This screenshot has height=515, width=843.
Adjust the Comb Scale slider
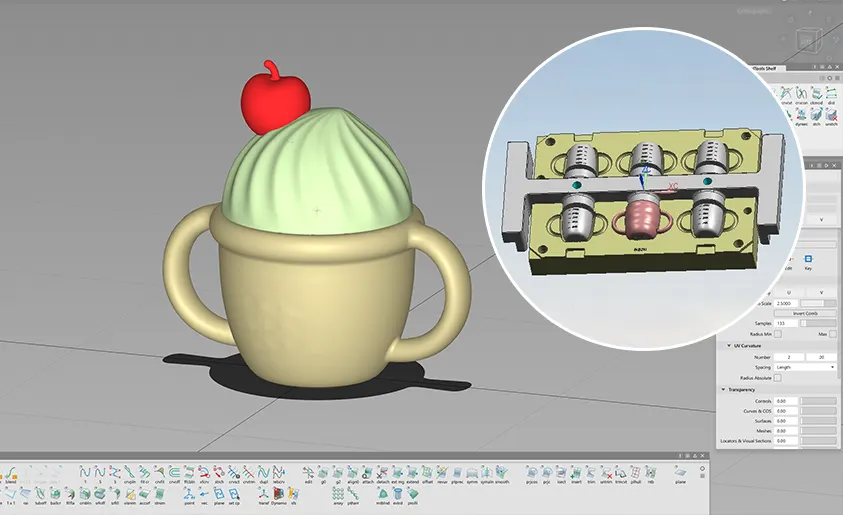(x=818, y=304)
